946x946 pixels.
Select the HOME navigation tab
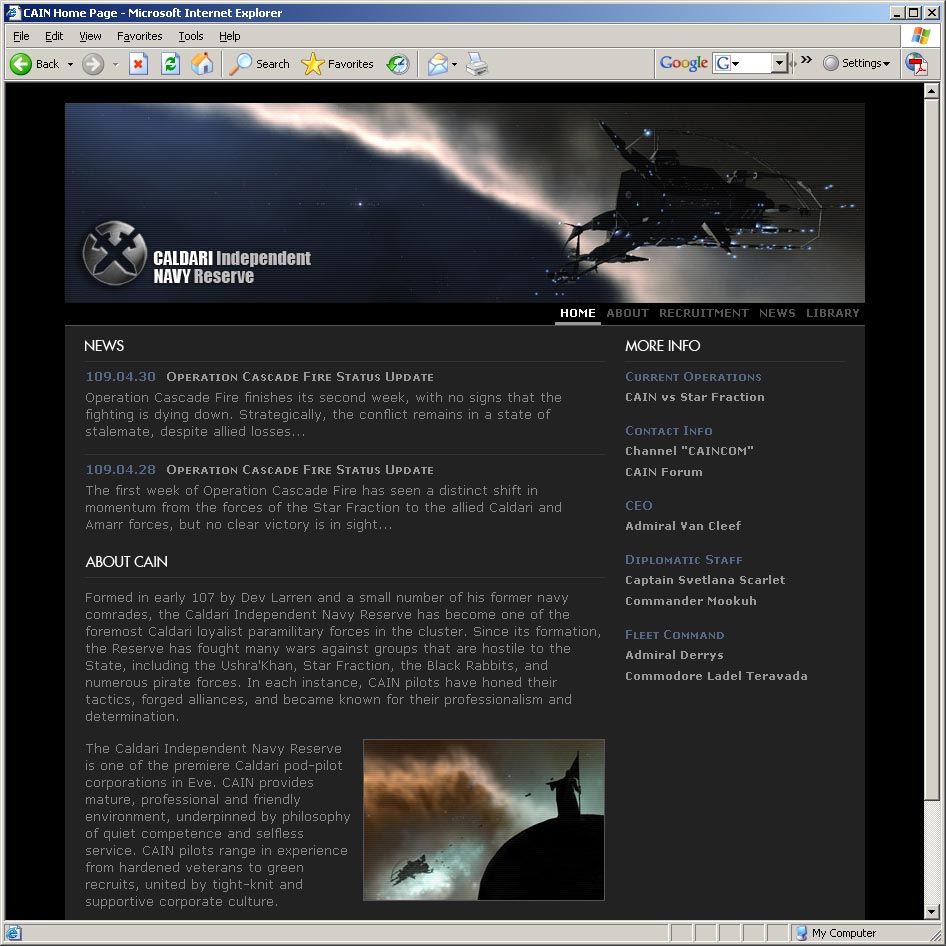click(x=577, y=313)
